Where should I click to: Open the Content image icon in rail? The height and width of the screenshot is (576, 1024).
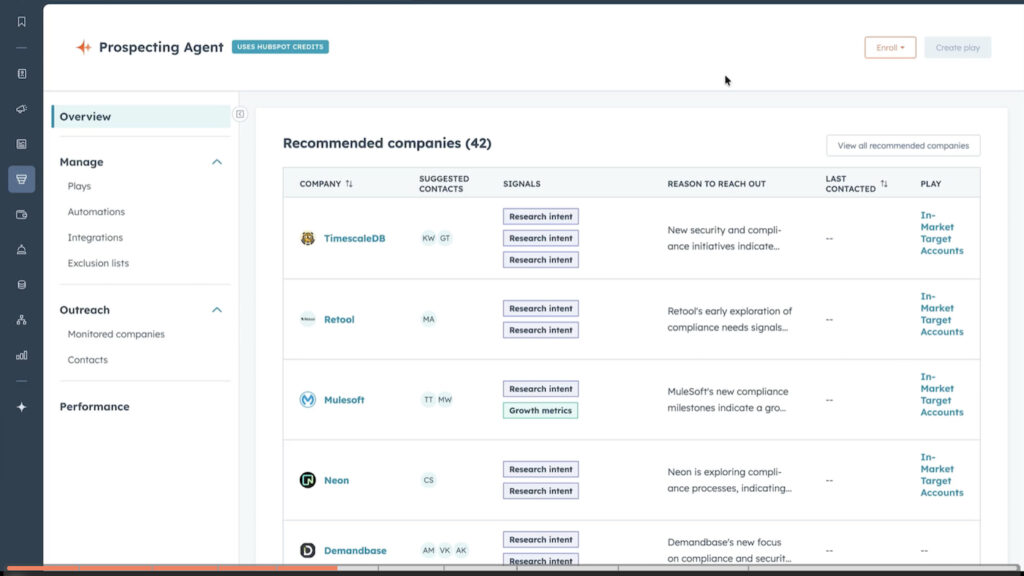click(x=22, y=144)
